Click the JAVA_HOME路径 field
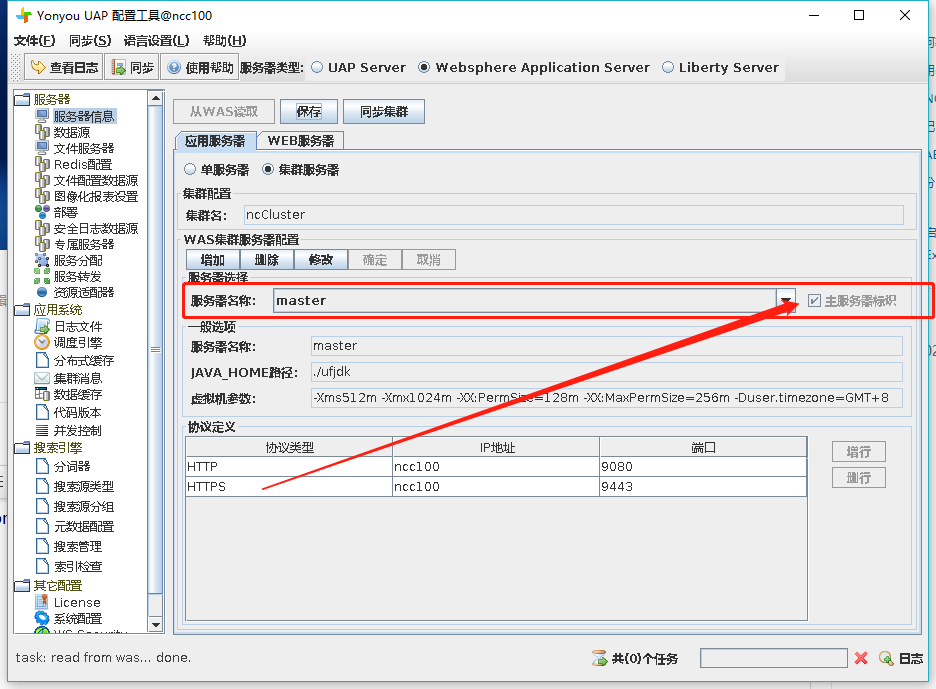 pyautogui.click(x=606, y=372)
